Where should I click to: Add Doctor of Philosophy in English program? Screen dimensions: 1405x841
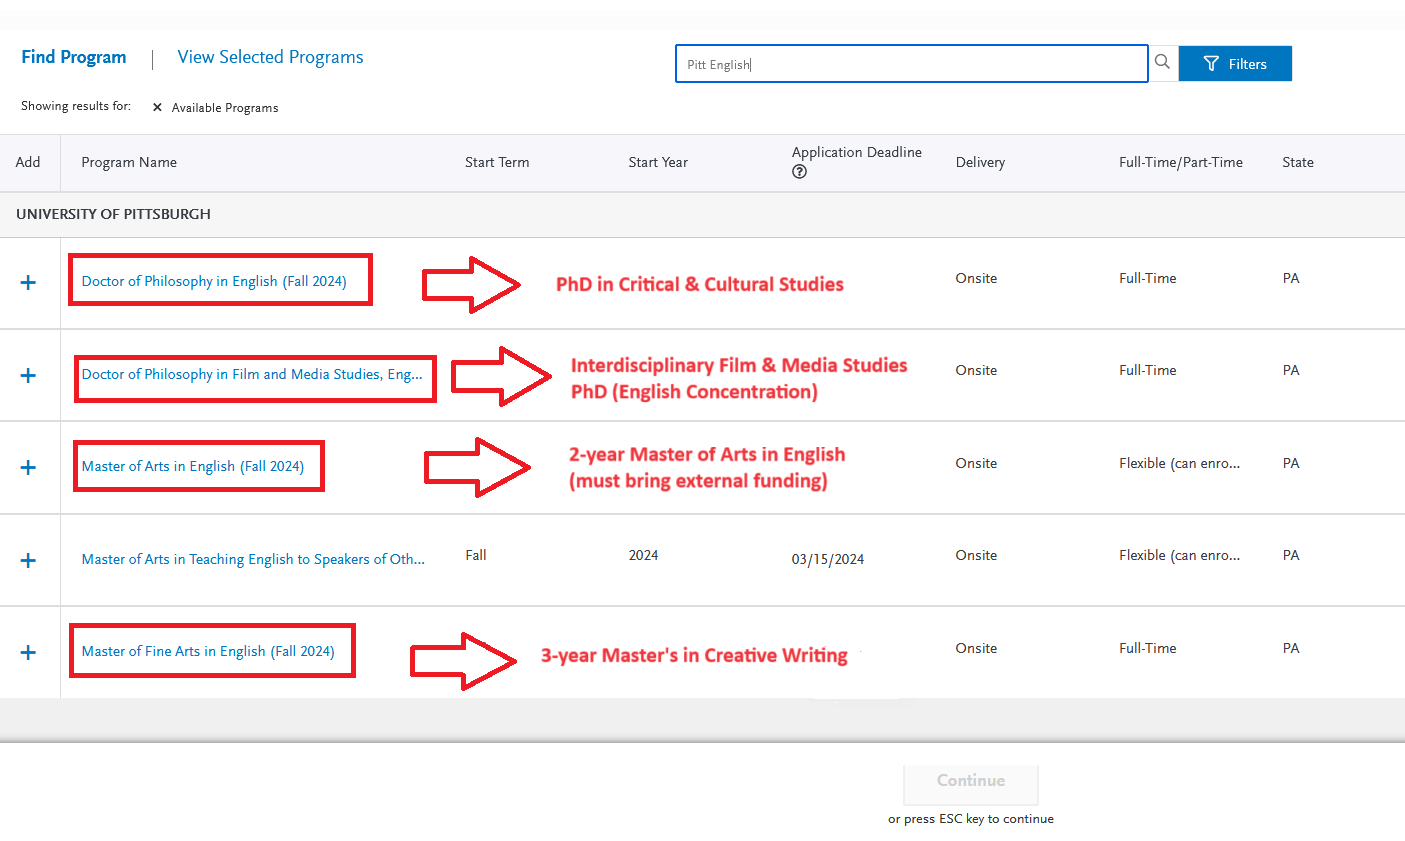coord(28,282)
